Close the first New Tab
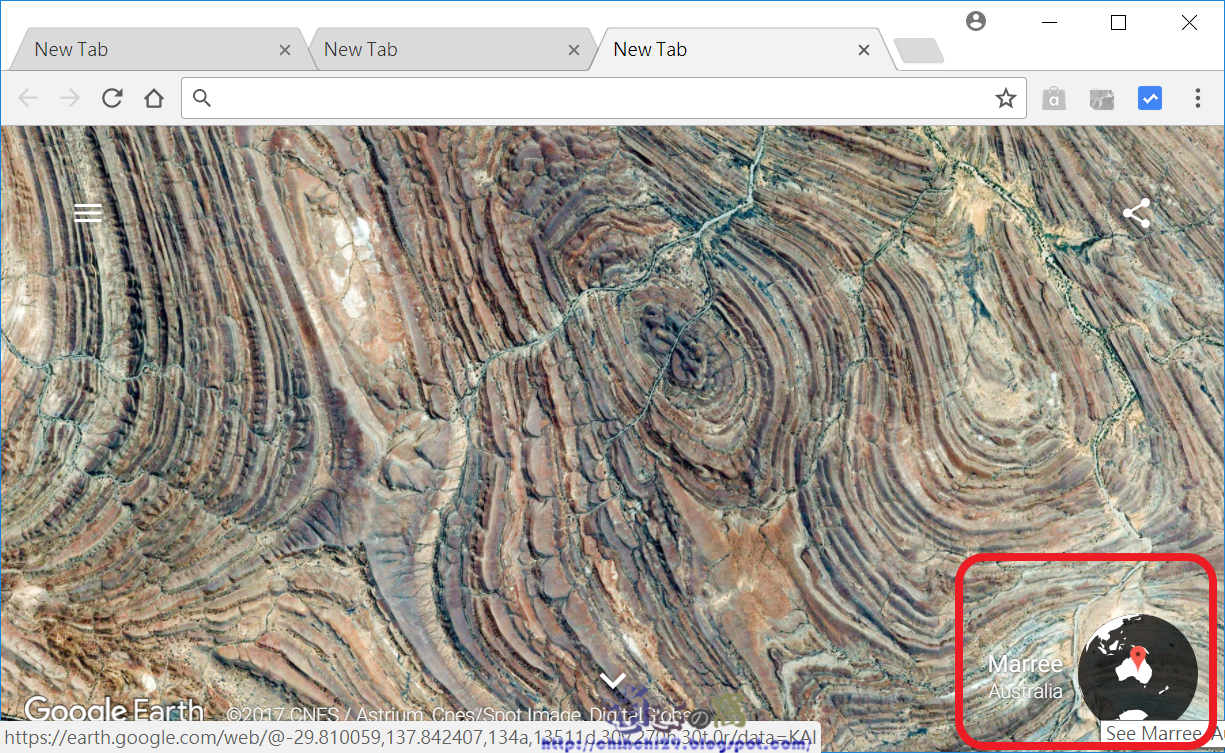1225x753 pixels. tap(285, 50)
